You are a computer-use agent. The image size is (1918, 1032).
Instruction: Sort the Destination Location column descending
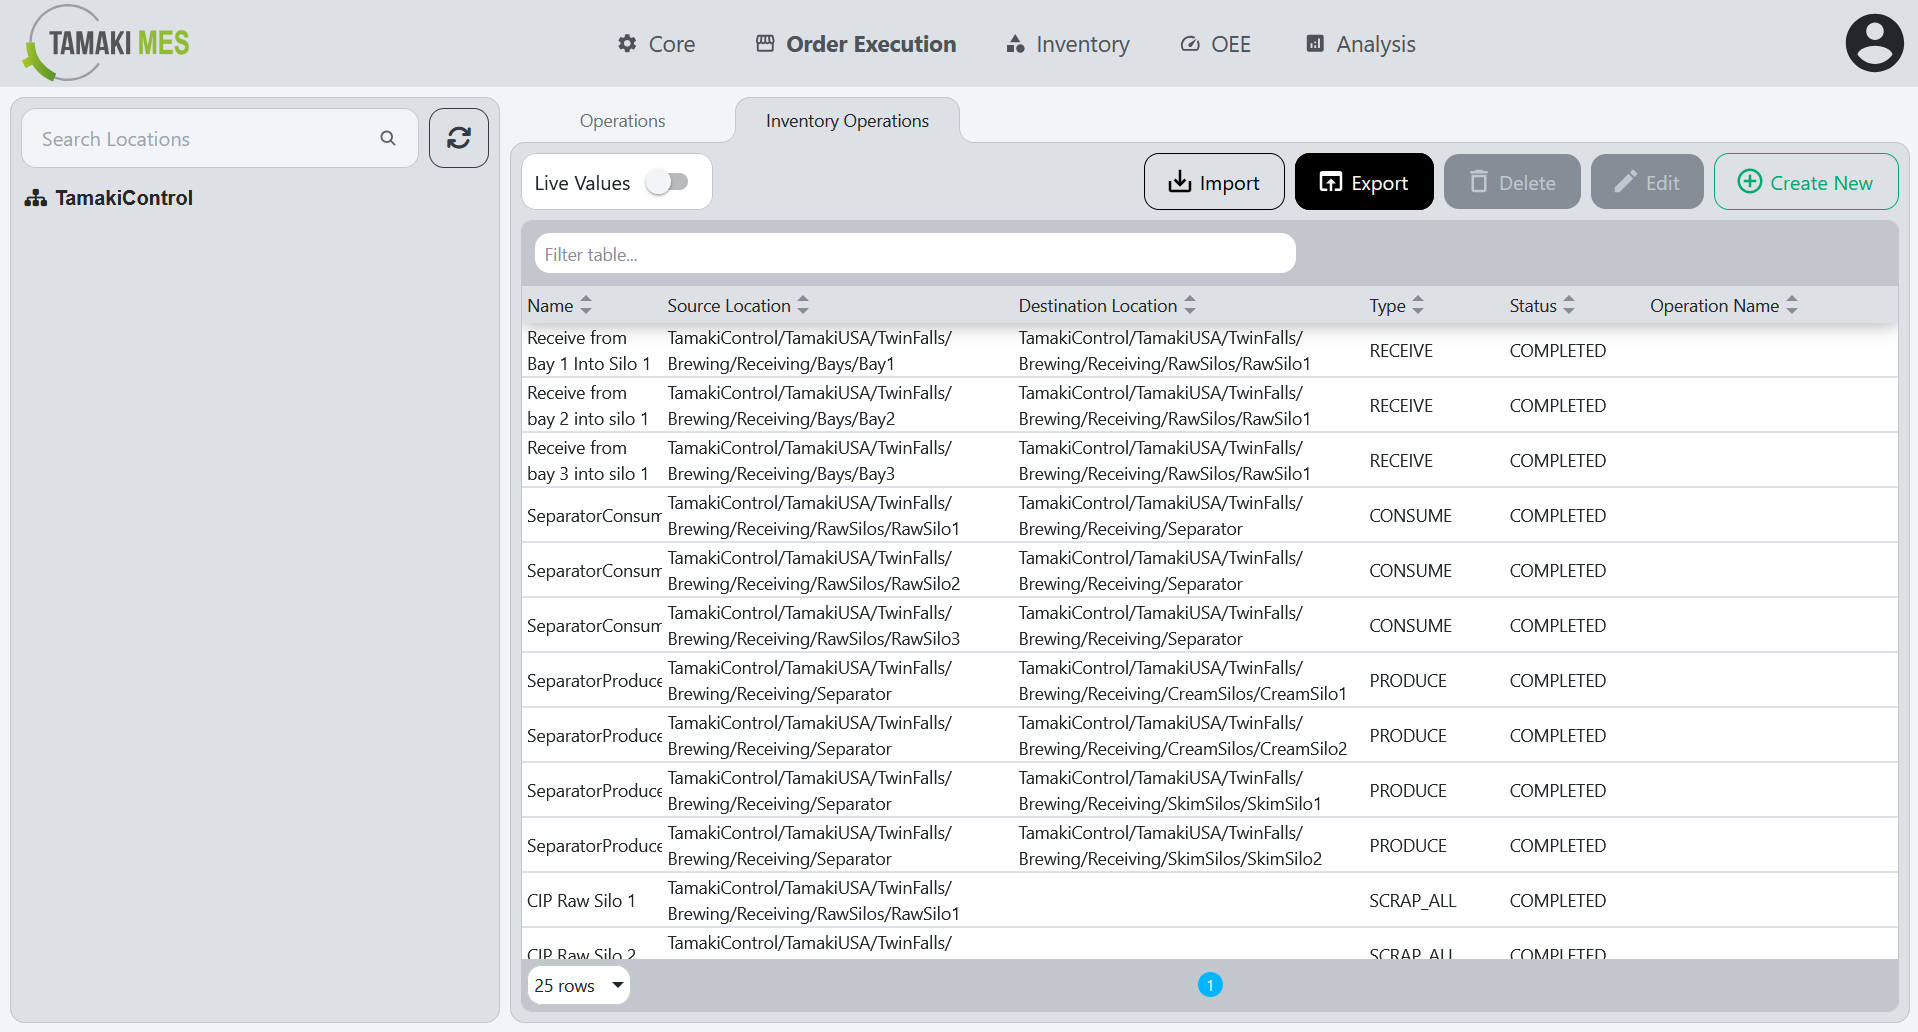tap(1189, 310)
